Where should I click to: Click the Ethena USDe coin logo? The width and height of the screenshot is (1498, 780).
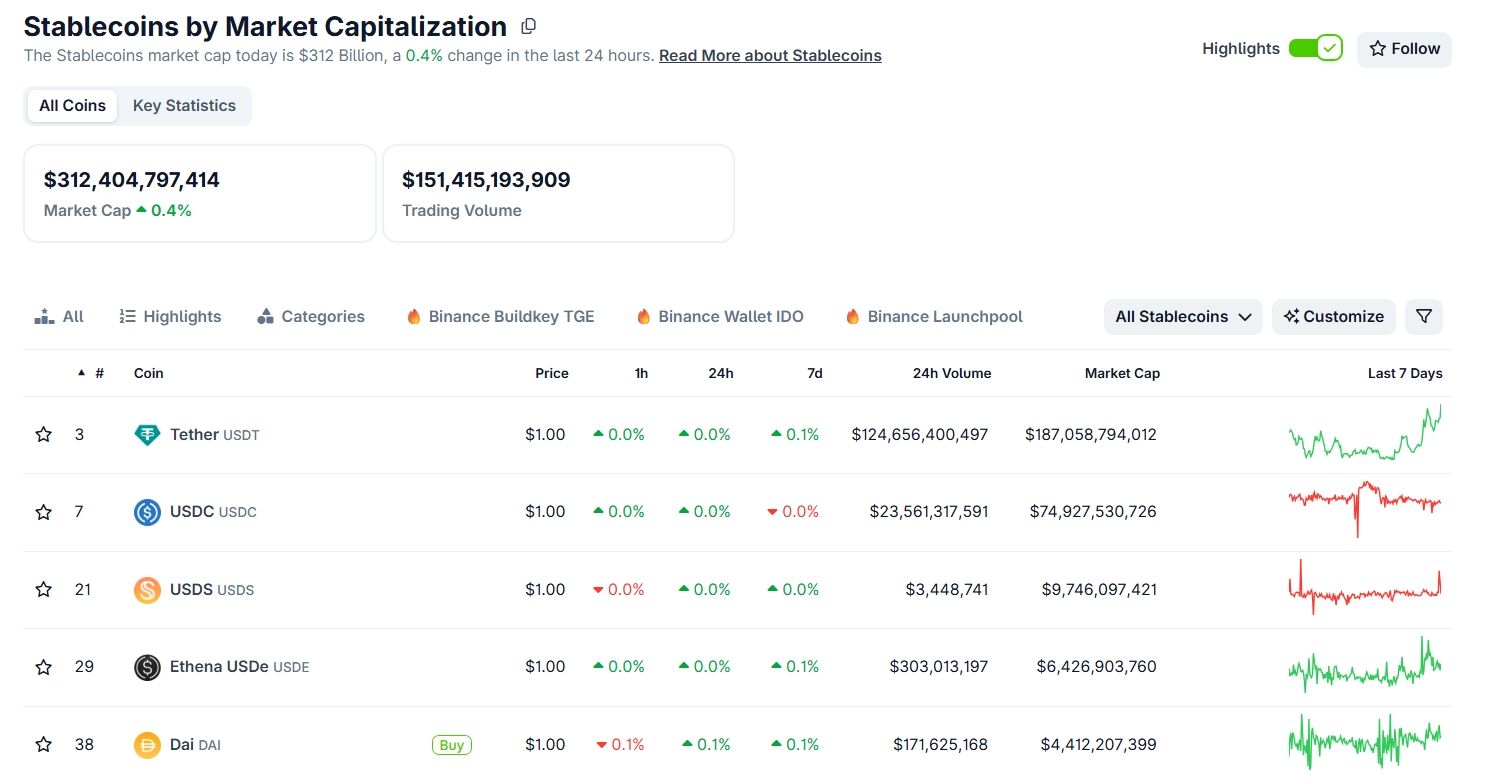(x=147, y=666)
